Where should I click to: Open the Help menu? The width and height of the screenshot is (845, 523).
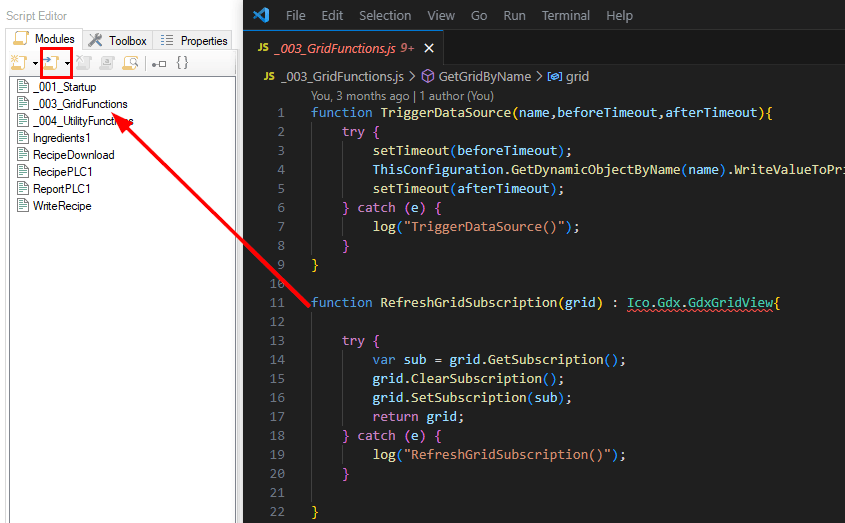click(619, 16)
